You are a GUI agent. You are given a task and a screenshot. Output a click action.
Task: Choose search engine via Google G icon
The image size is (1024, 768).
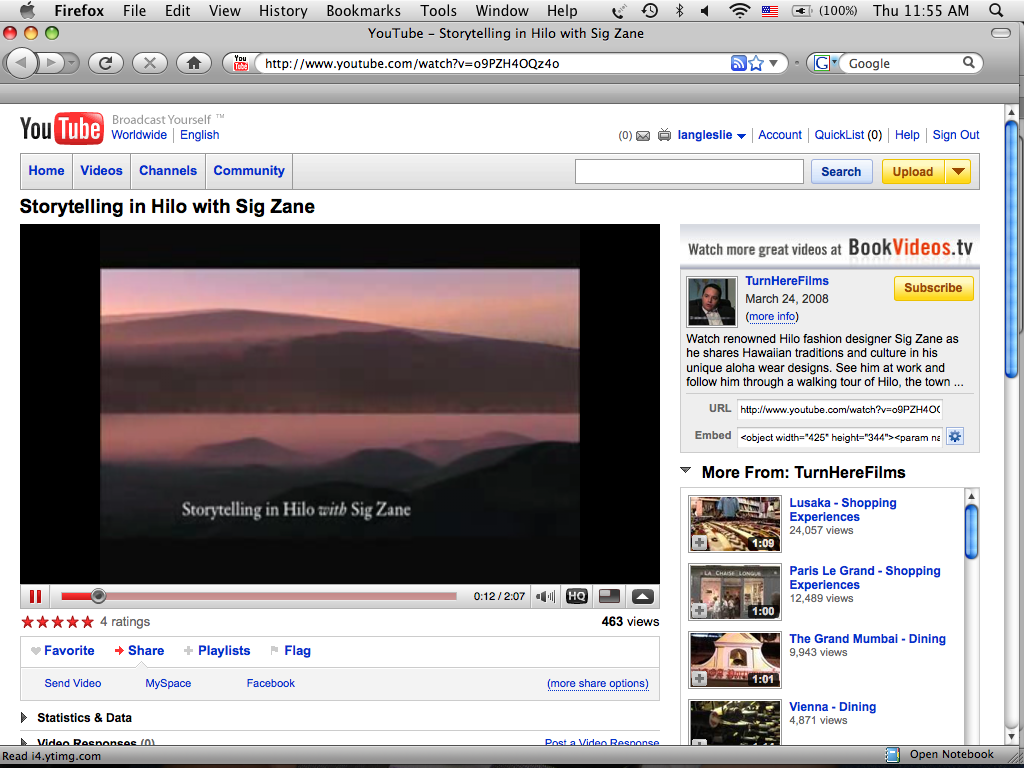pos(822,63)
